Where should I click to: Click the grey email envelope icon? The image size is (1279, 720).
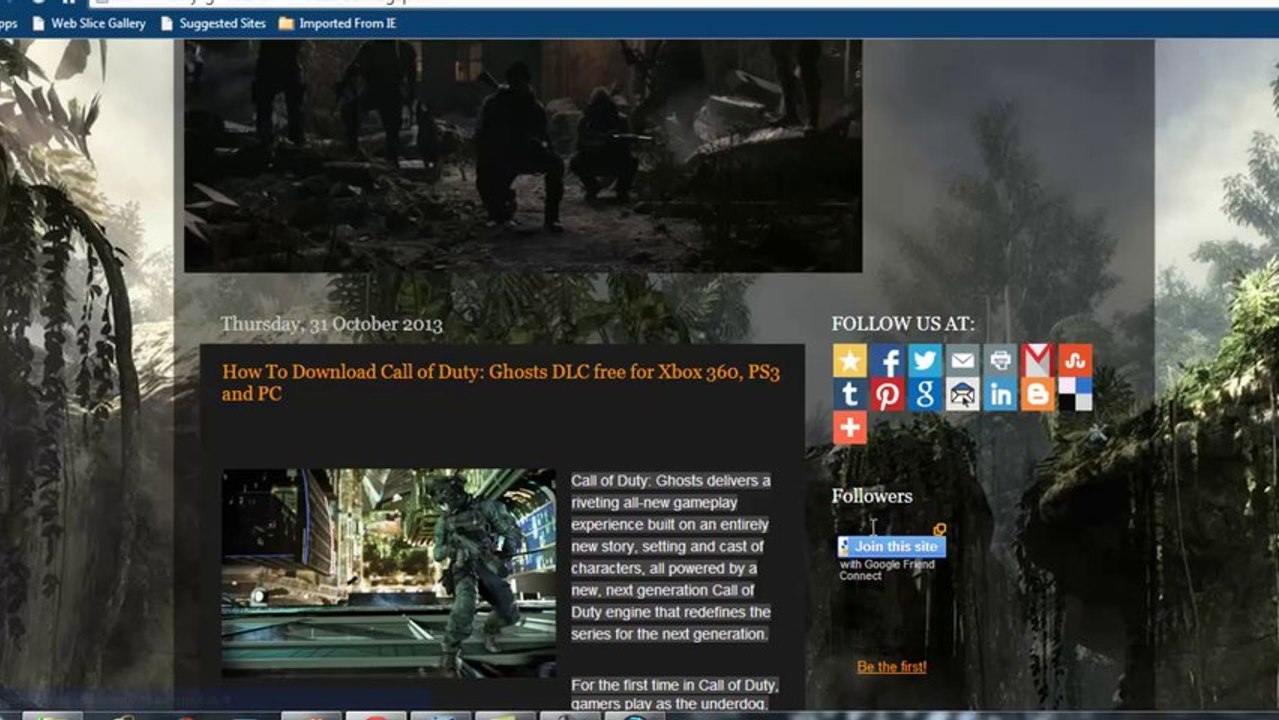[962, 360]
